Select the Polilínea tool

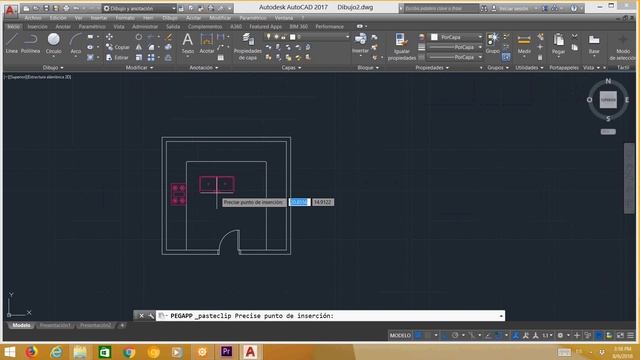click(x=30, y=43)
